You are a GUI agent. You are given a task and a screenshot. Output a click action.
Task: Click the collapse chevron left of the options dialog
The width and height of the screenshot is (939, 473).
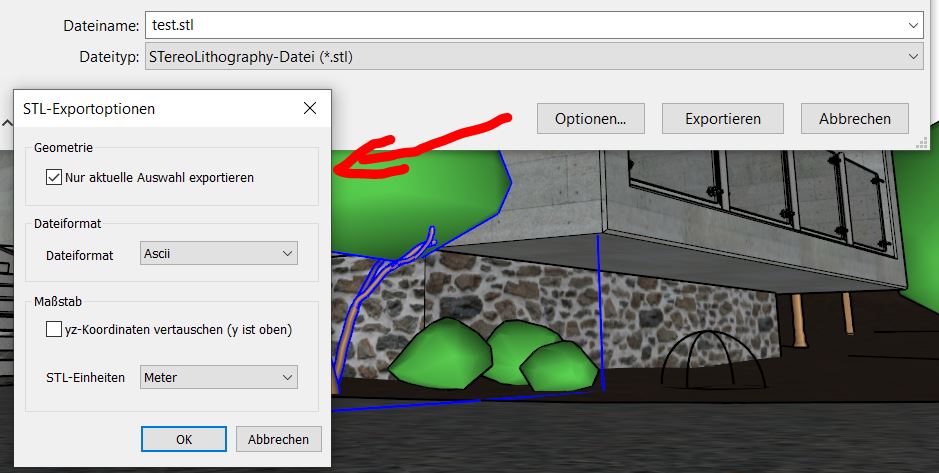[6, 123]
